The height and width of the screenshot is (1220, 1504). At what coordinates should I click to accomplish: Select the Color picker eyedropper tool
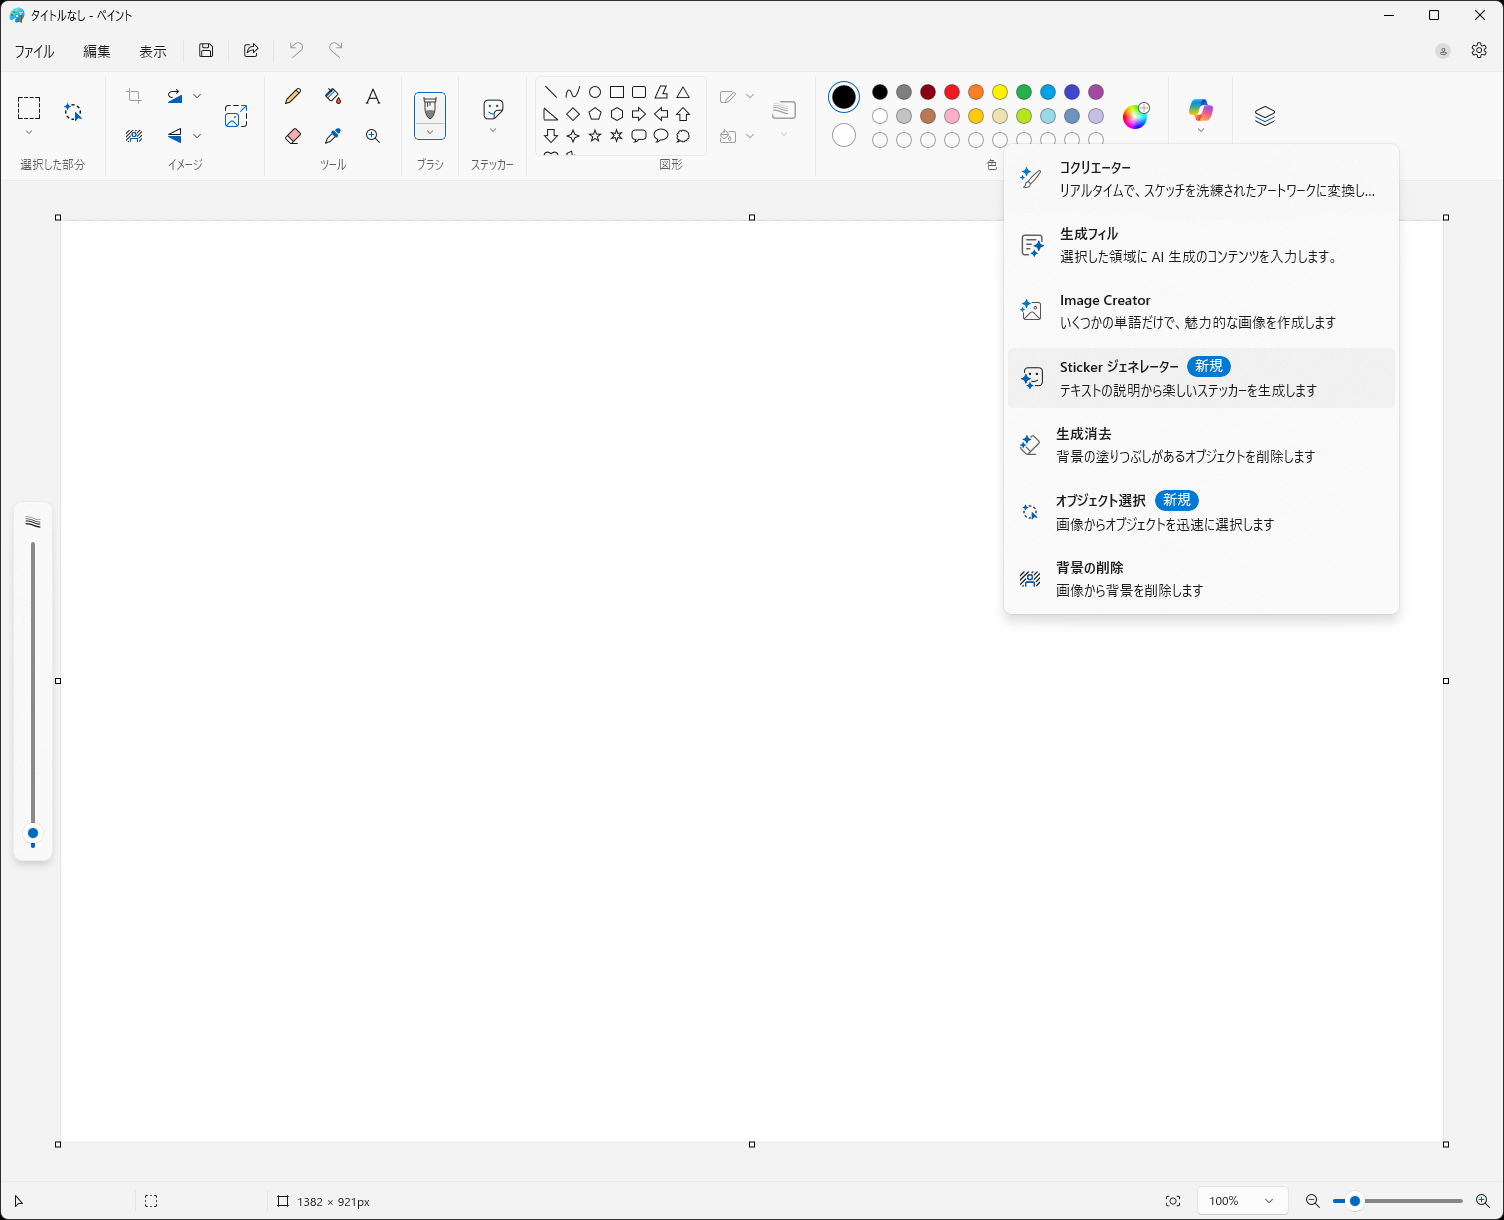(x=333, y=136)
